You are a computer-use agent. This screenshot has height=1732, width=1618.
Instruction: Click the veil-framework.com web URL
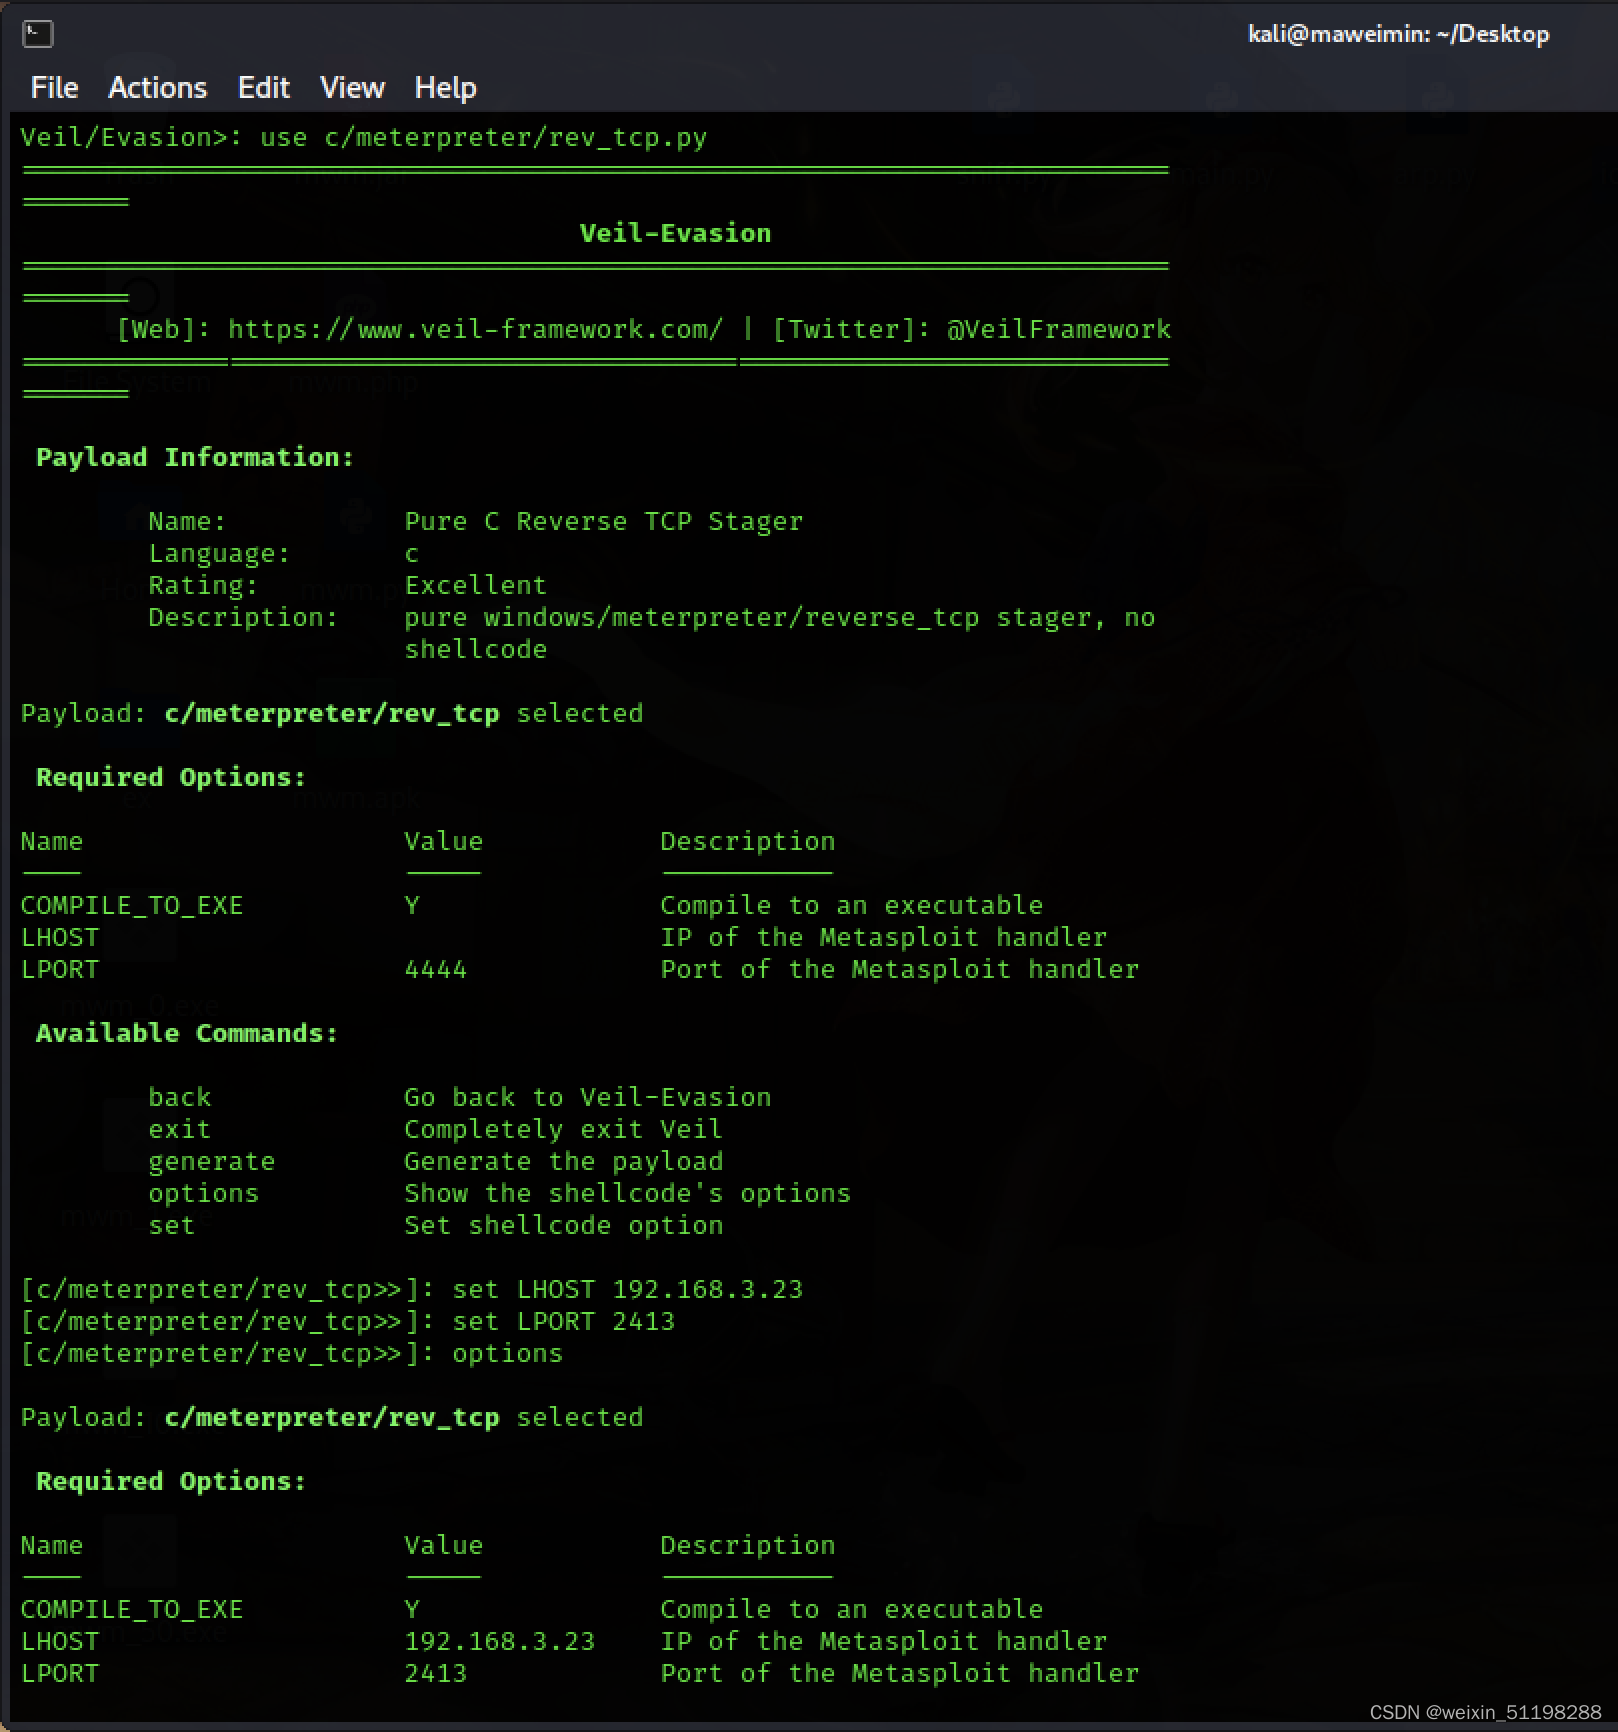pyautogui.click(x=475, y=329)
